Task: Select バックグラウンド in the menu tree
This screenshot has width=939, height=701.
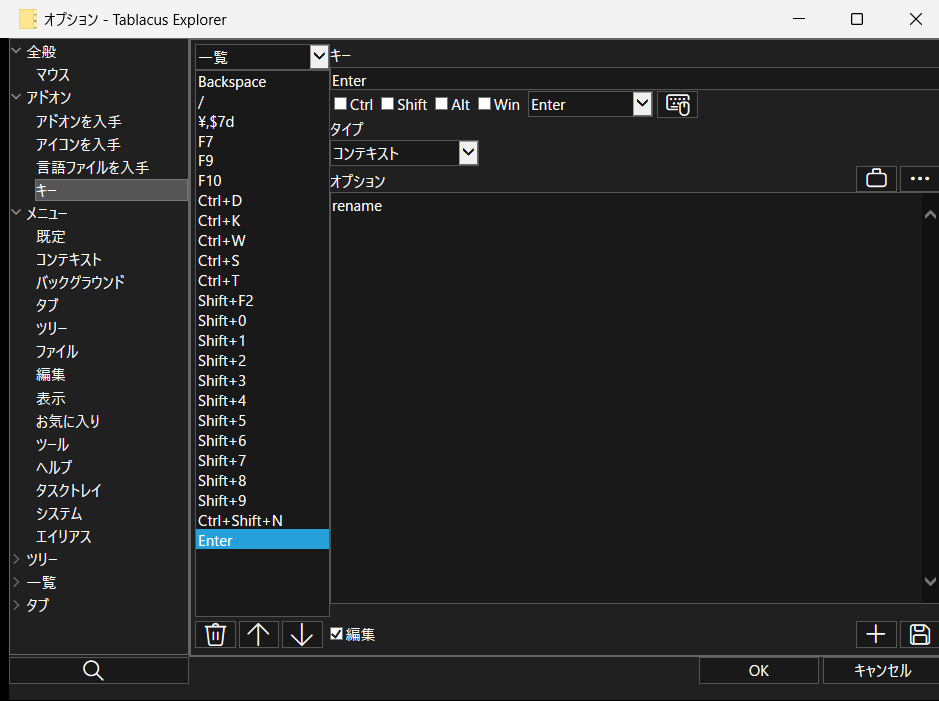Action: point(80,282)
